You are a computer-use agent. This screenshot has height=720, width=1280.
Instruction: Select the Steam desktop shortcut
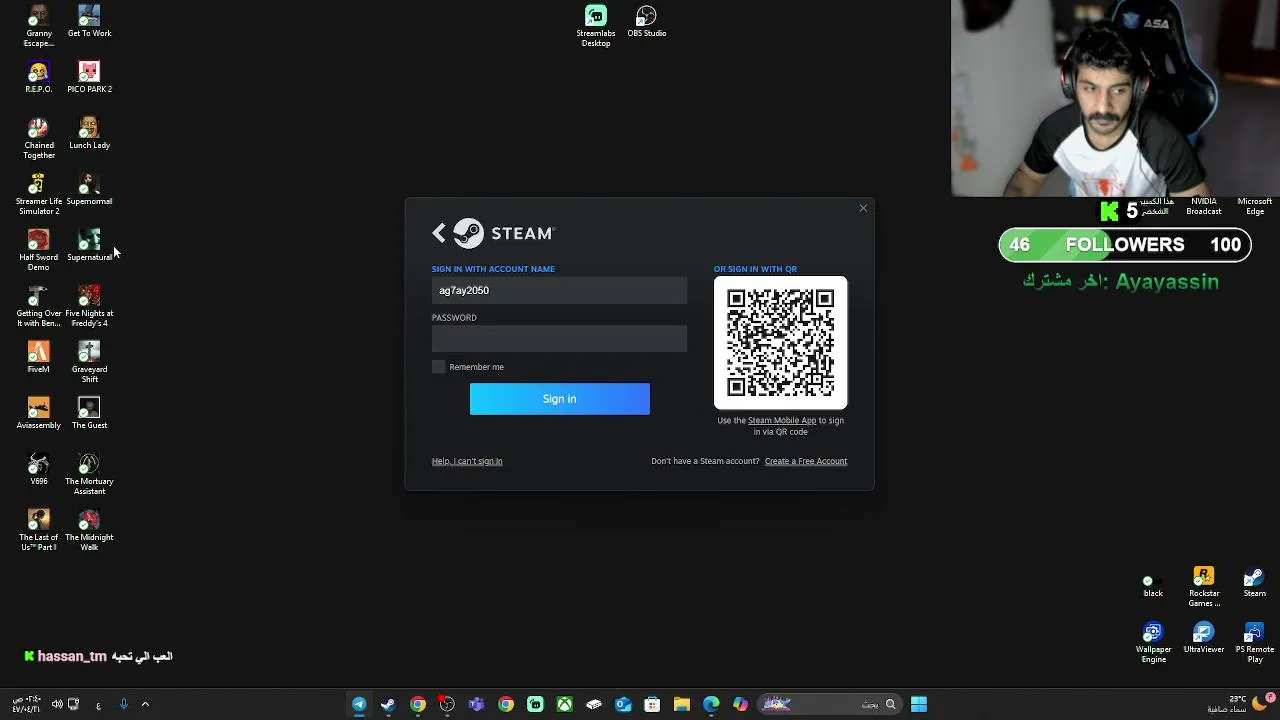pos(1254,583)
